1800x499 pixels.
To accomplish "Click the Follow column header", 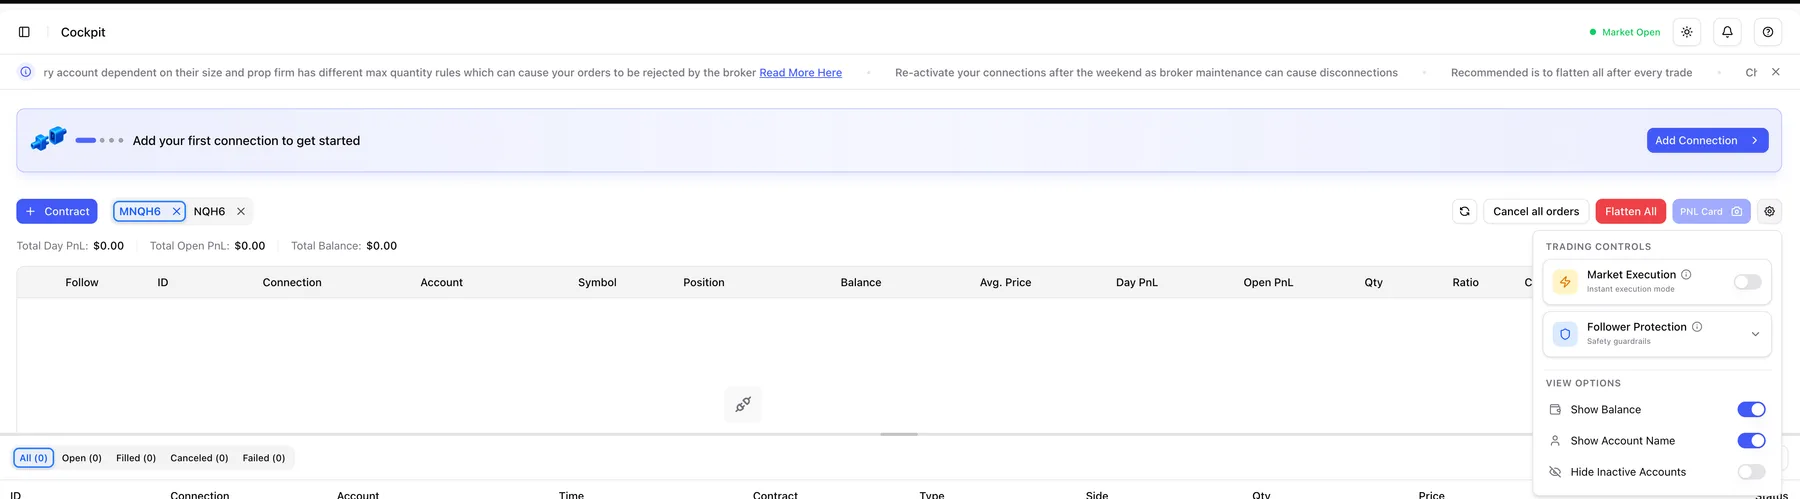I will point(82,282).
